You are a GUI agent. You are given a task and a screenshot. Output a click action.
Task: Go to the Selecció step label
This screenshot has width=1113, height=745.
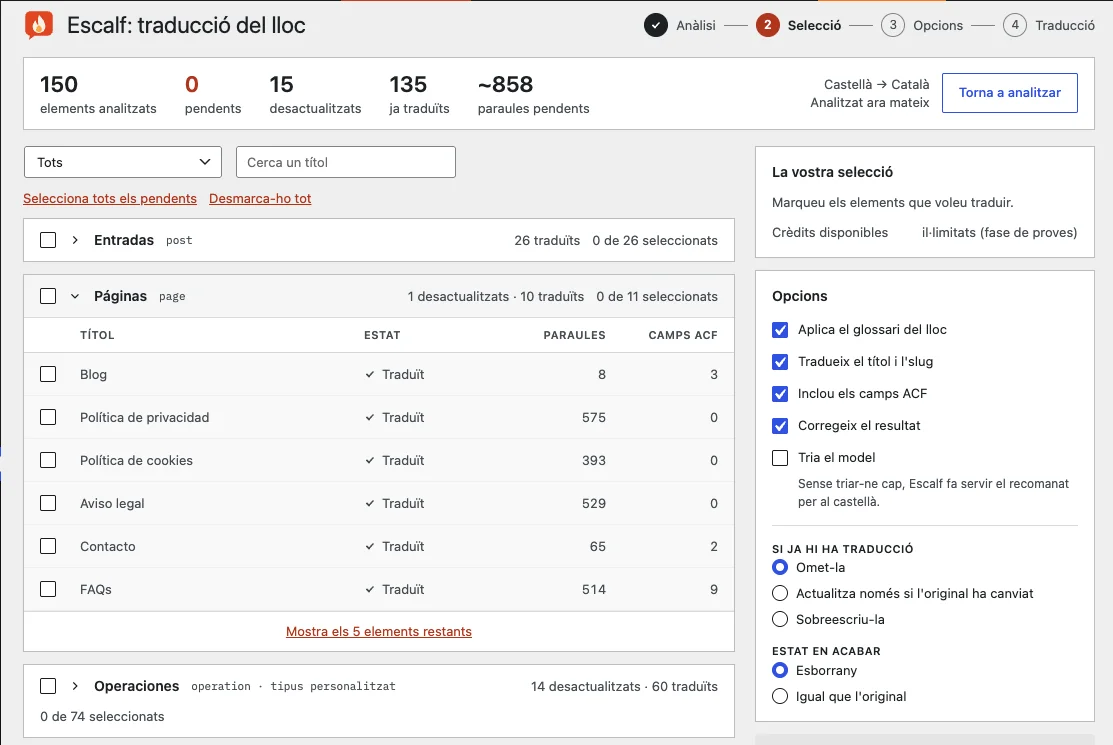coord(814,26)
